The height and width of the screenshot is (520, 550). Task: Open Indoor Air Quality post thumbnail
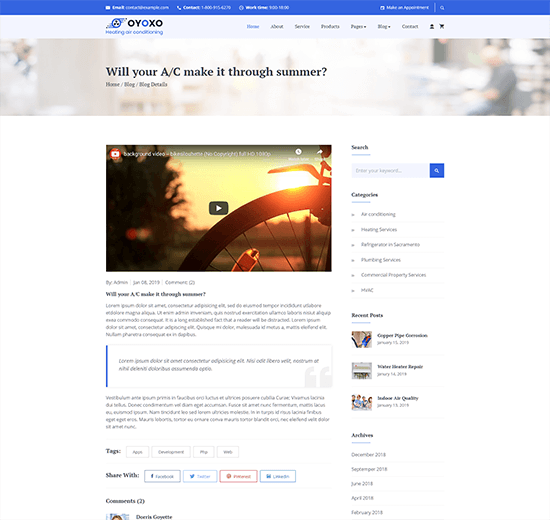362,402
